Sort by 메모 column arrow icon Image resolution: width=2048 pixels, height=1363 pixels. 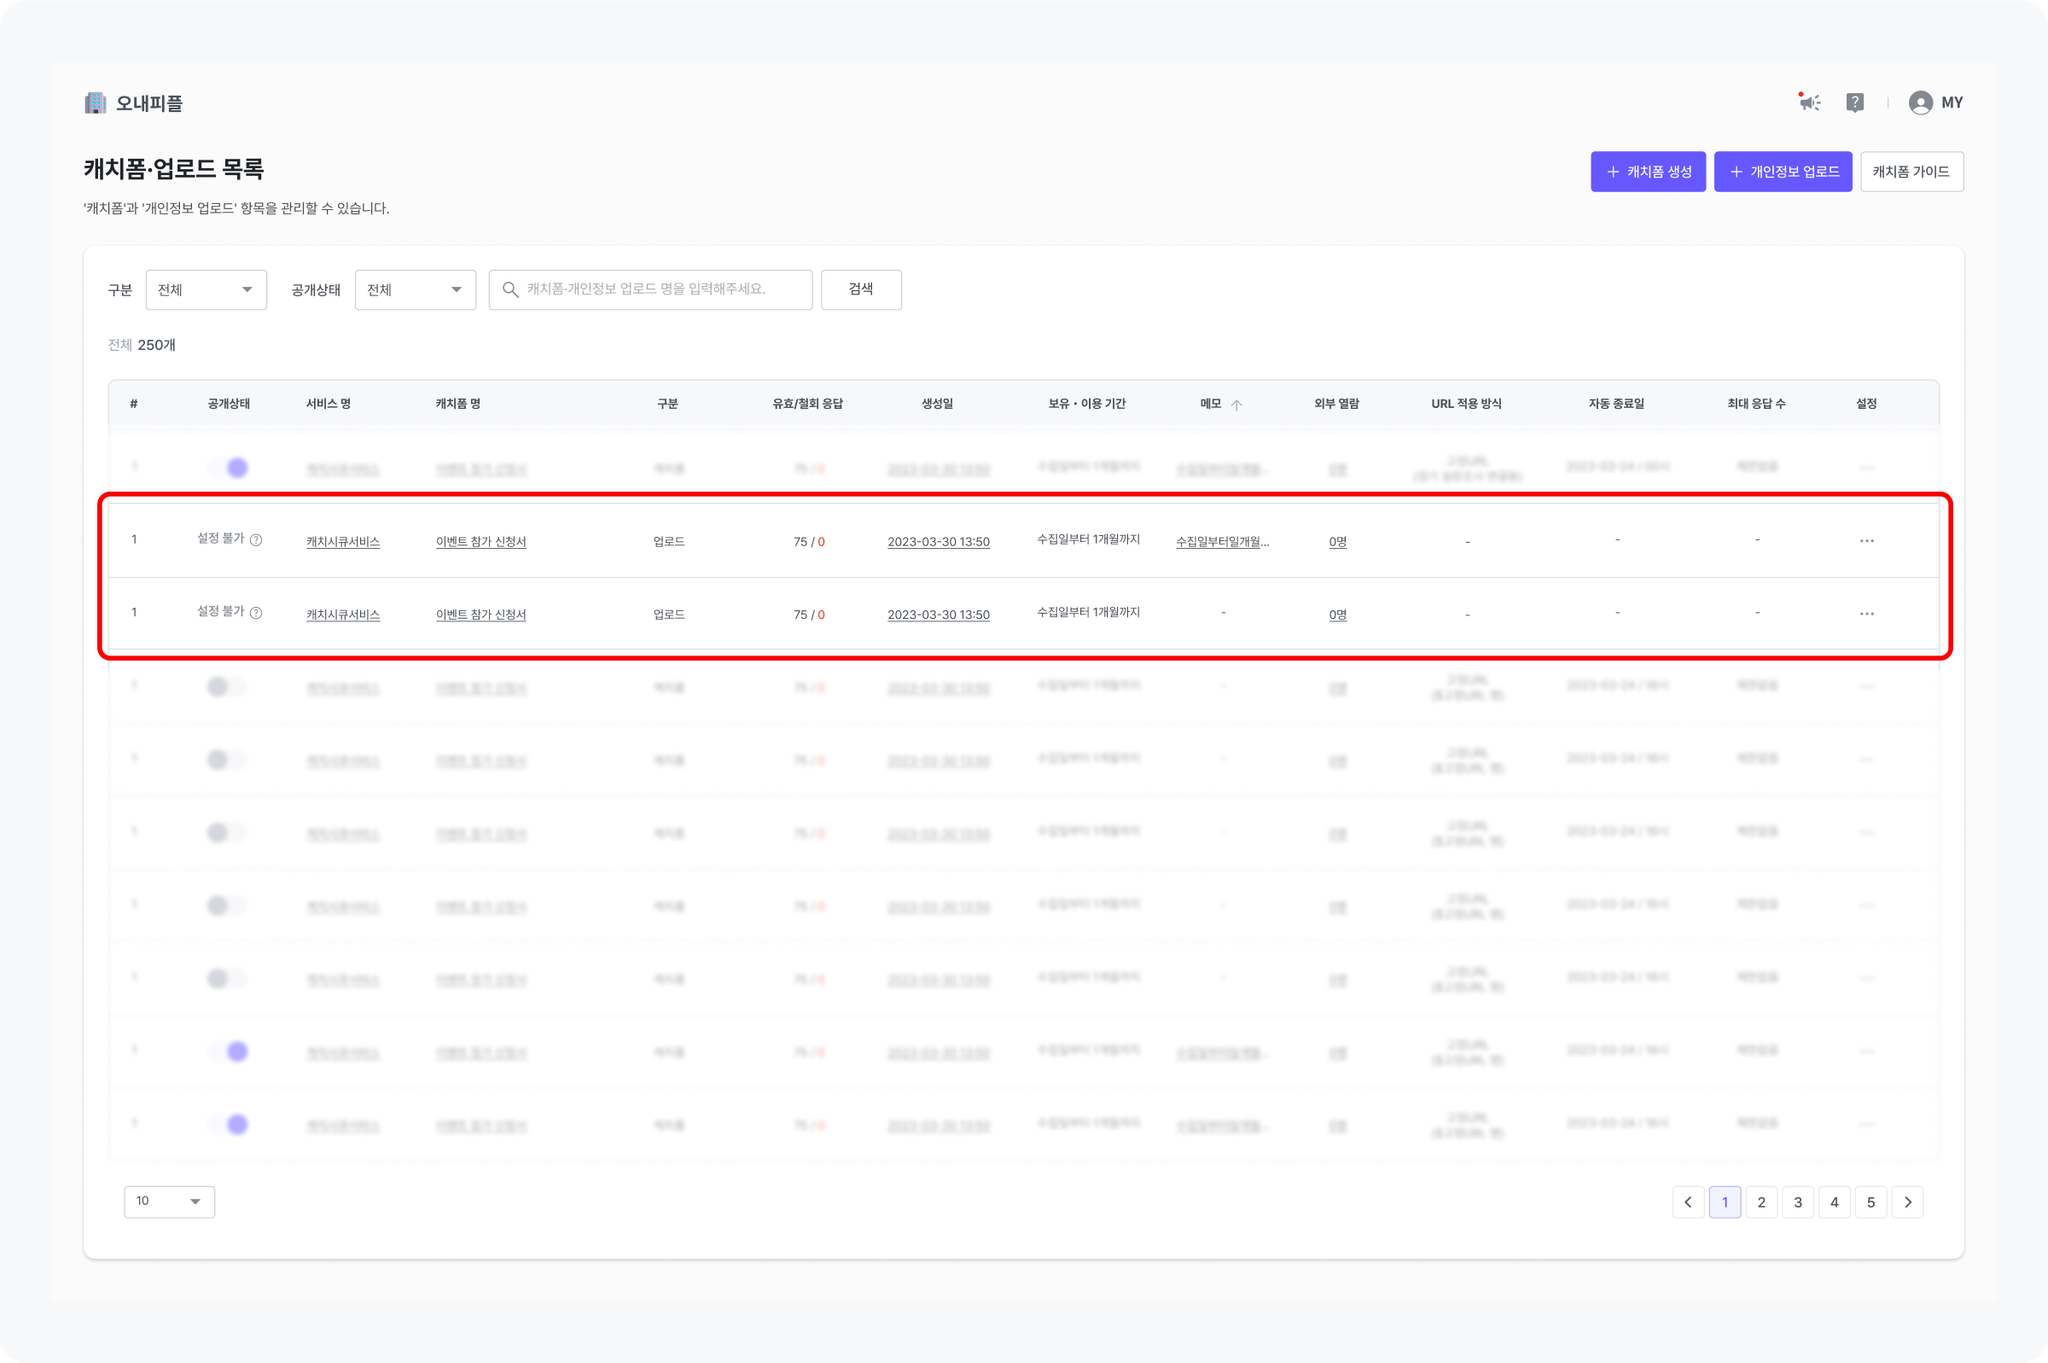[x=1237, y=404]
